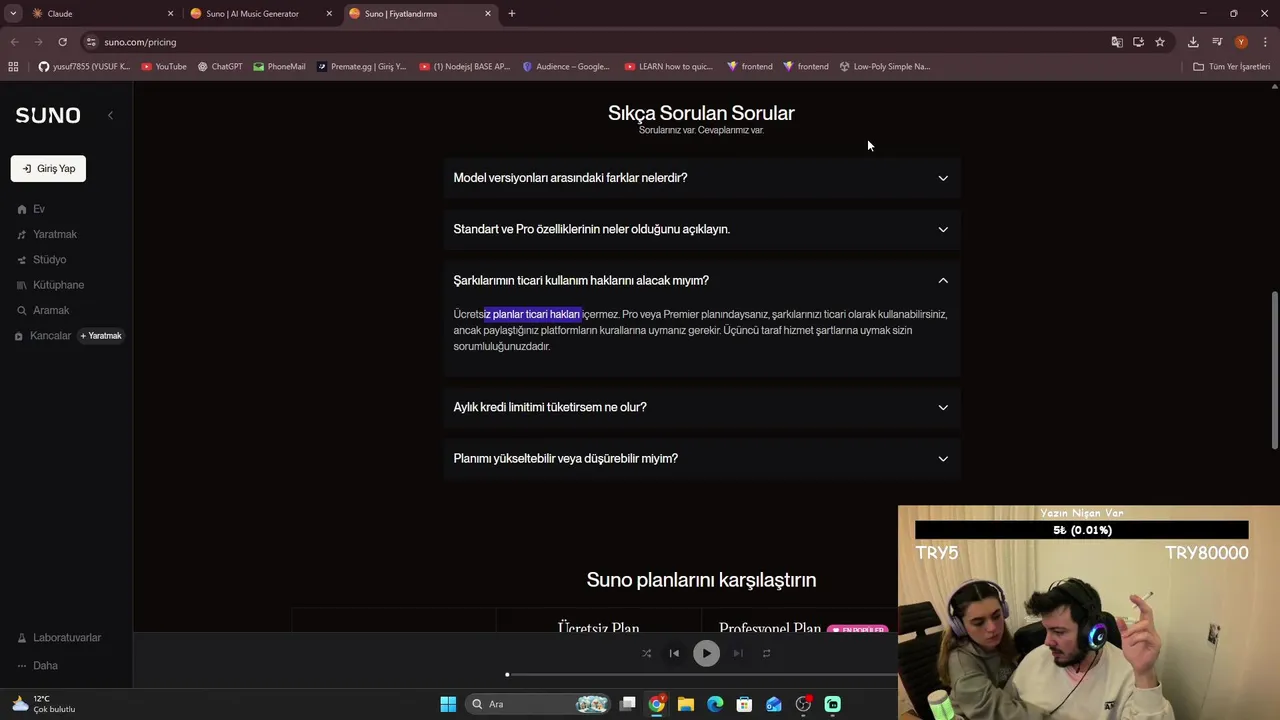This screenshot has height=720, width=1280.
Task: Open the yusuf7855 GitHub bookmark
Action: coord(84,67)
